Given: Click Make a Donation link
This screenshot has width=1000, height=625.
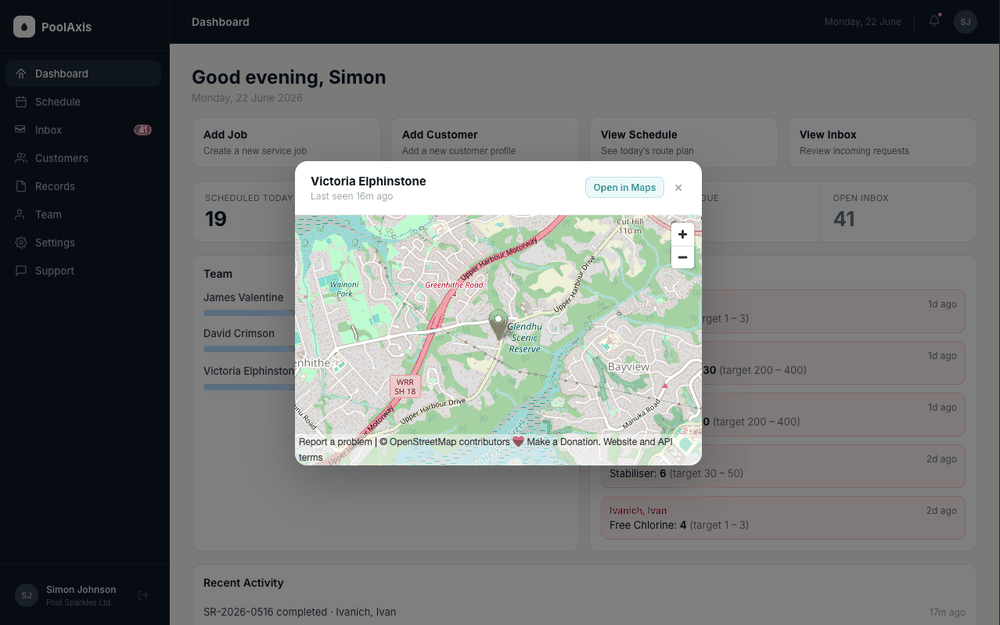Looking at the screenshot, I should point(563,441).
